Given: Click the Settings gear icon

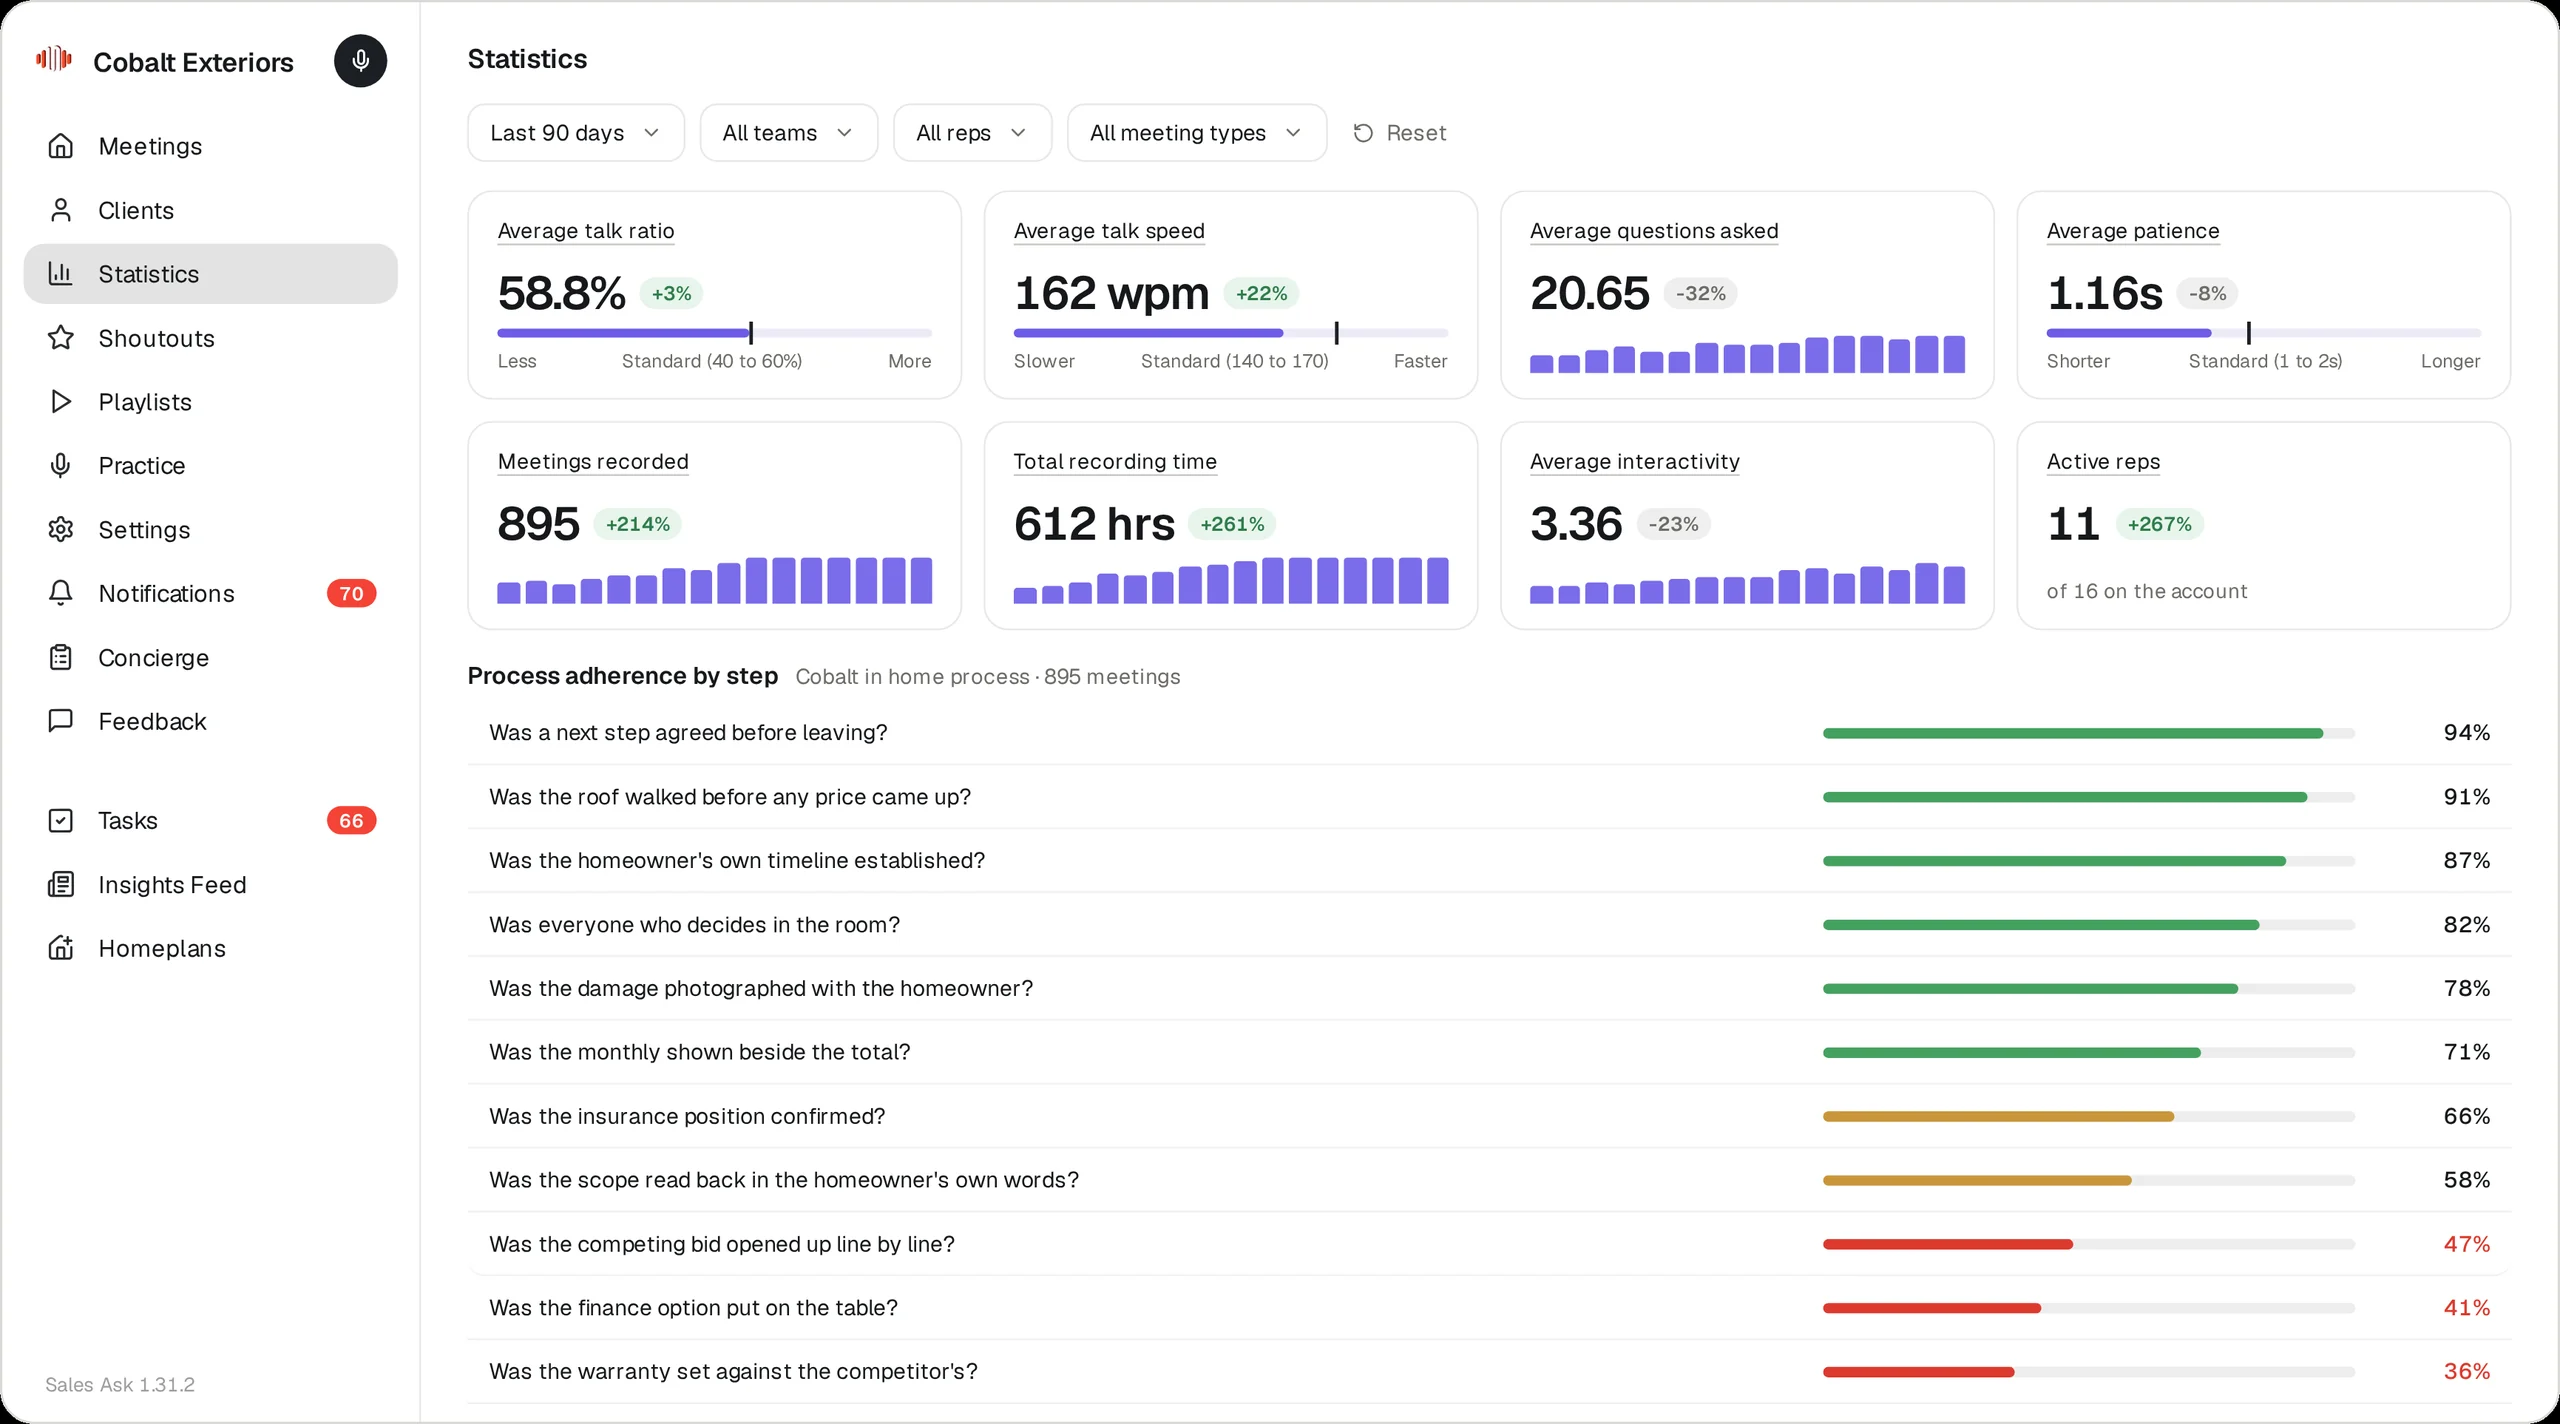Looking at the screenshot, I should coord(61,530).
